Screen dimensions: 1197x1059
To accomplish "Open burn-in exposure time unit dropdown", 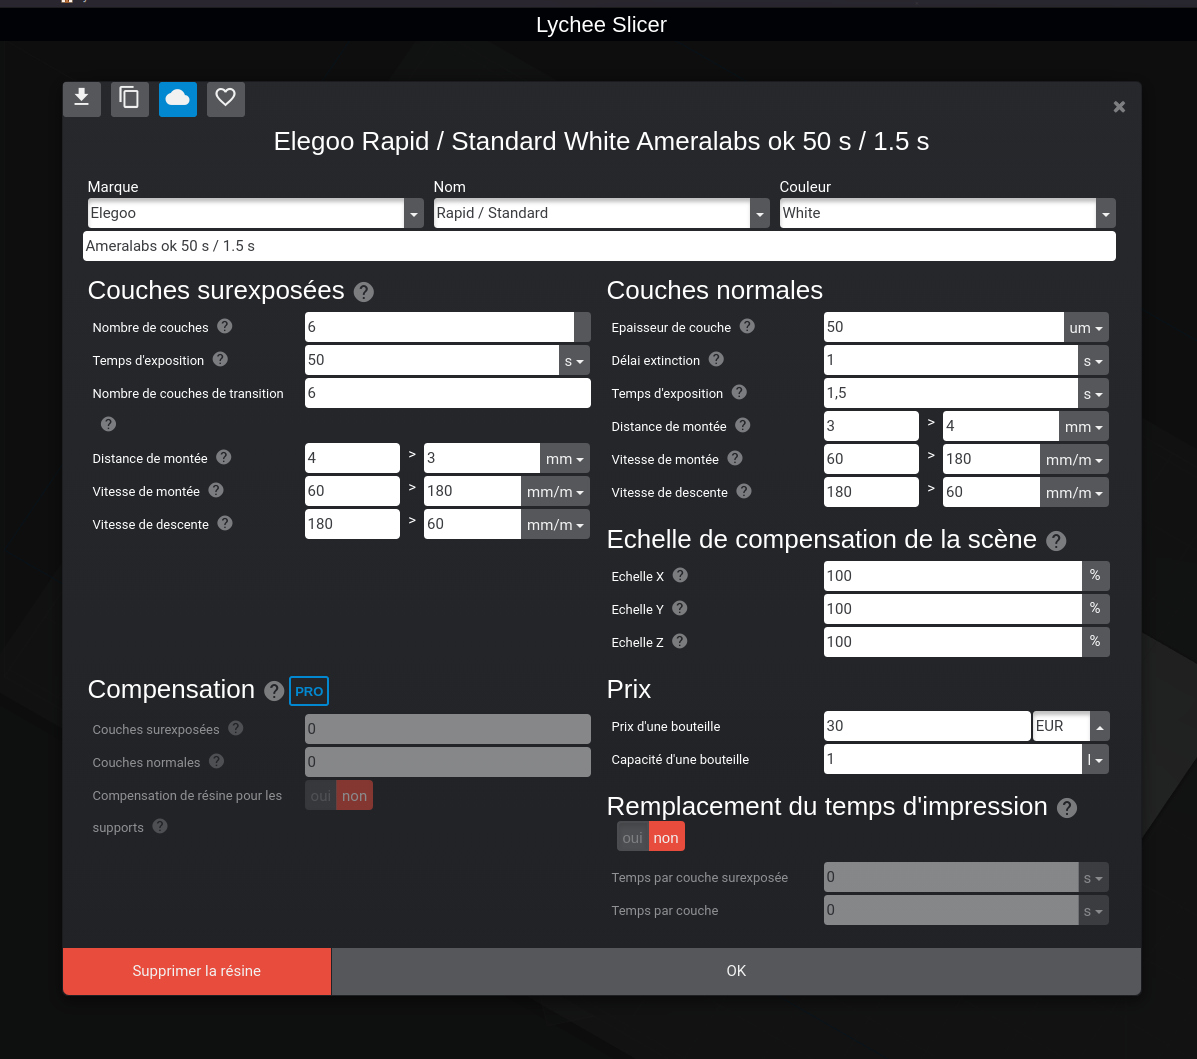I will (575, 360).
